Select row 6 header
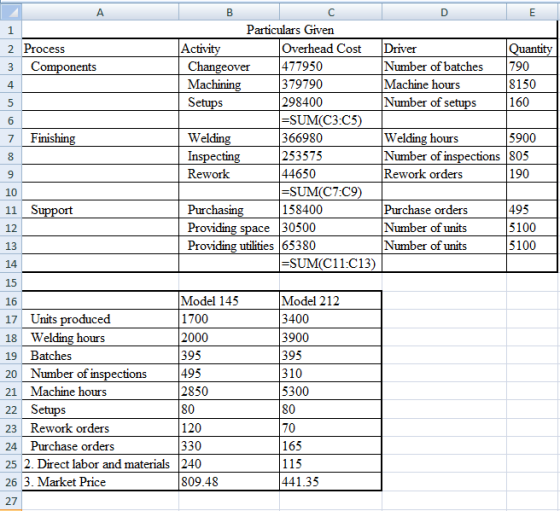The image size is (560, 511). click(x=11, y=120)
